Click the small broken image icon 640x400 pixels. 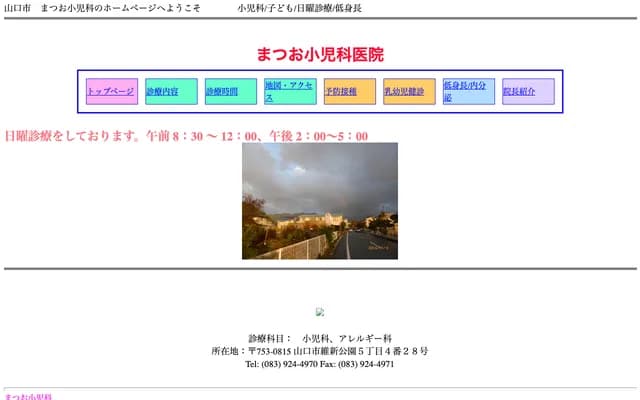(320, 312)
